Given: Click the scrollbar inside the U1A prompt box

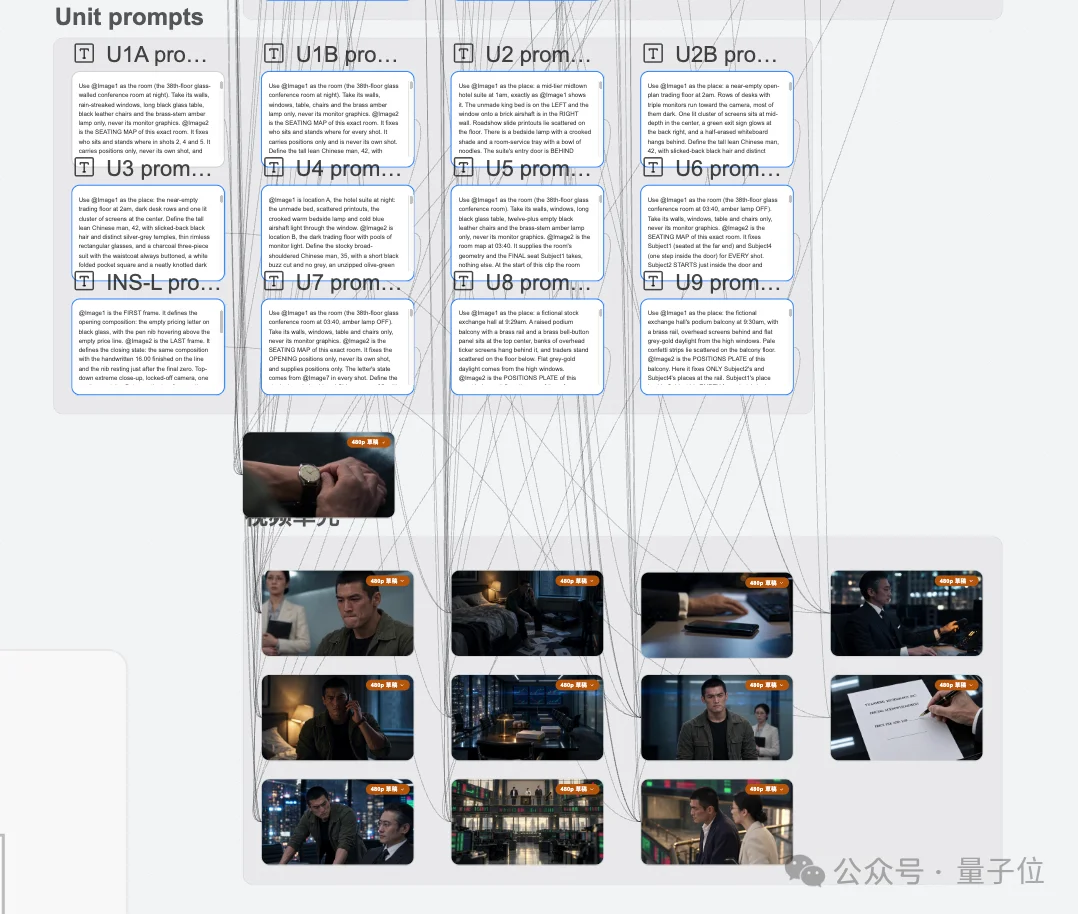Looking at the screenshot, I should [x=221, y=86].
